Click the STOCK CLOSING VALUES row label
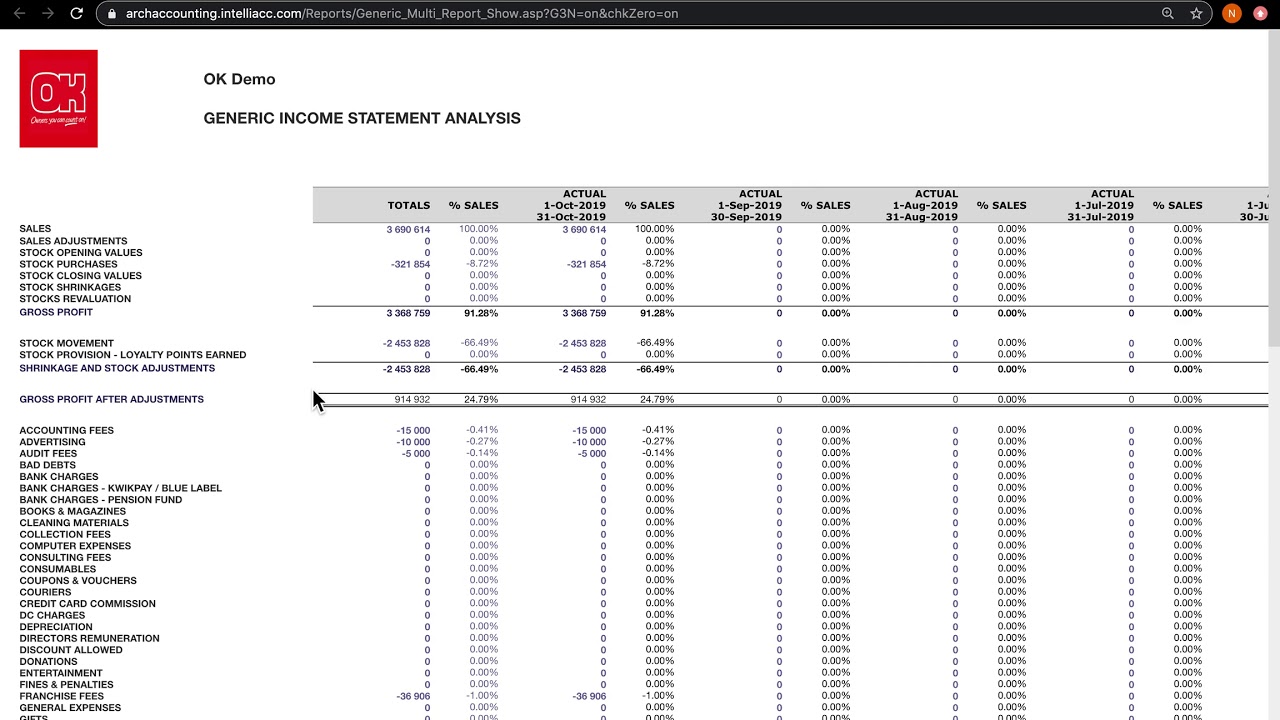This screenshot has width=1280, height=720. (x=80, y=276)
